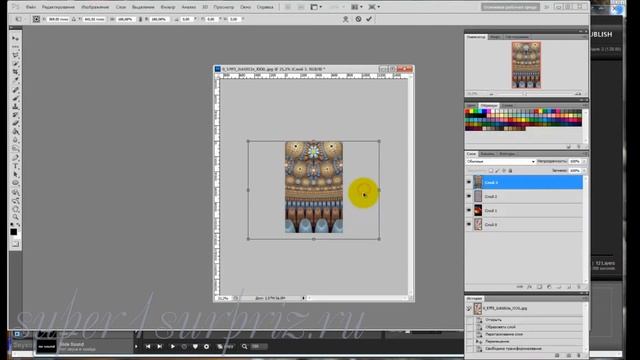Screen dimensions: 640x360
Task: Select the Horizontal Type tool
Action: pos(16,166)
